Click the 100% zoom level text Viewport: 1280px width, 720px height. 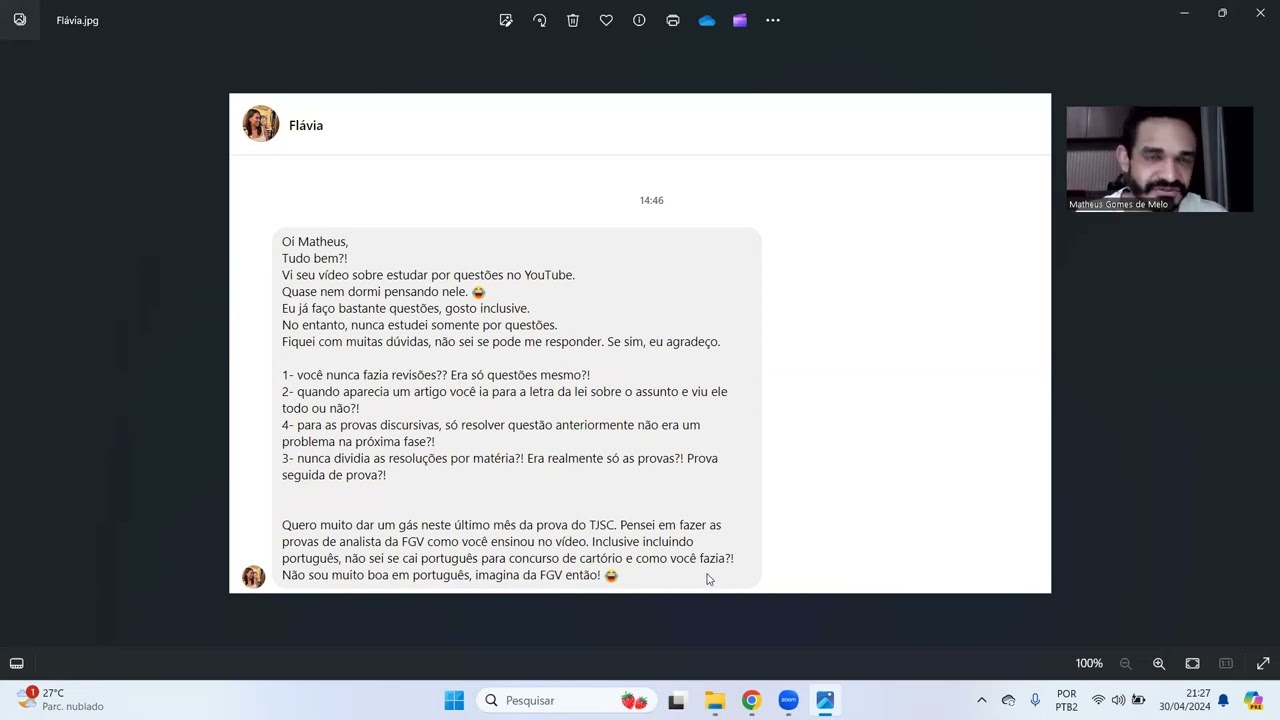point(1089,663)
